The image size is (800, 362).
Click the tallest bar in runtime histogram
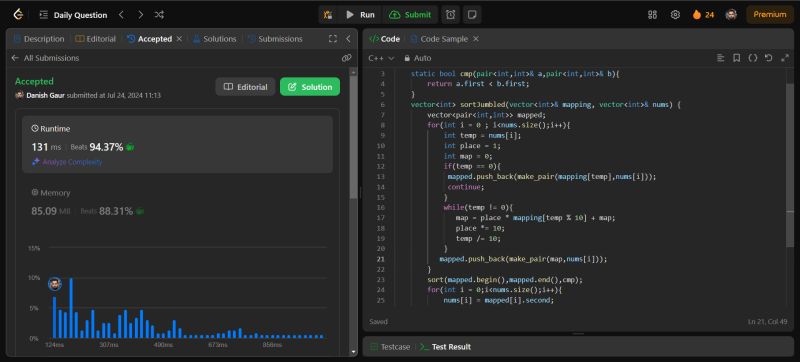71,308
